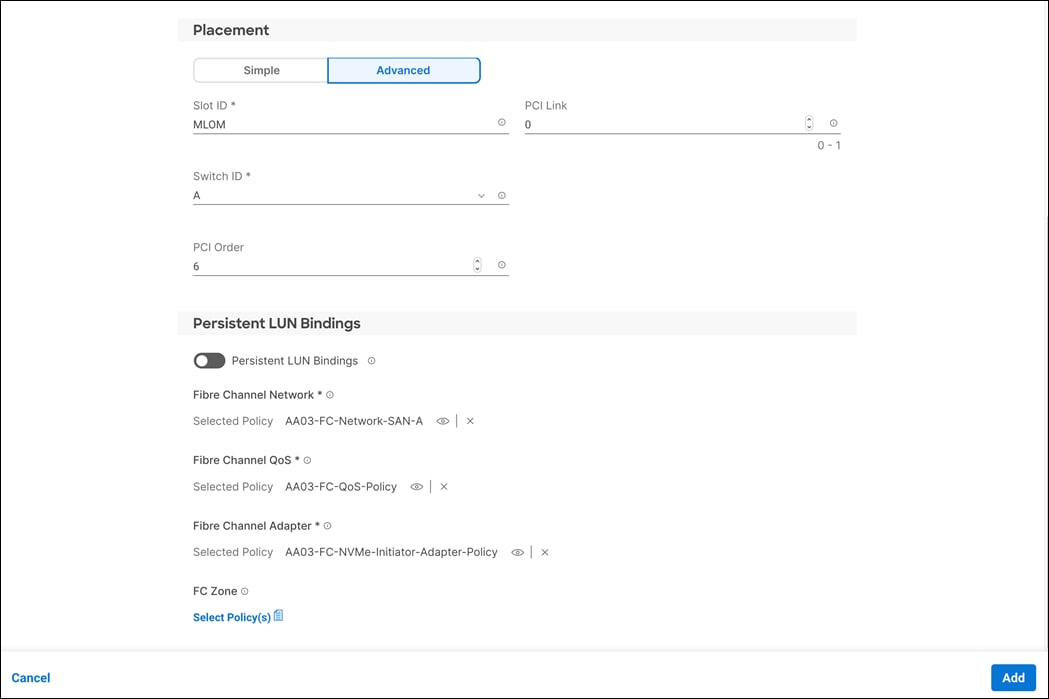
Task: Cancel the placement configuration
Action: (31, 677)
